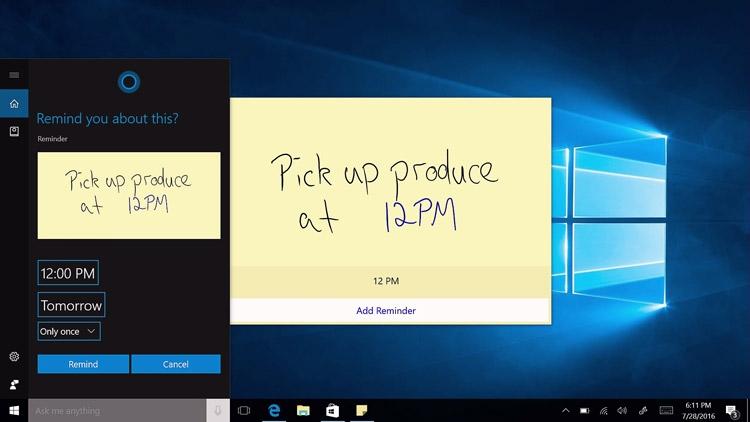Viewport: 750px width, 422px height.
Task: Click Add Reminder on sticky note
Action: [386, 311]
